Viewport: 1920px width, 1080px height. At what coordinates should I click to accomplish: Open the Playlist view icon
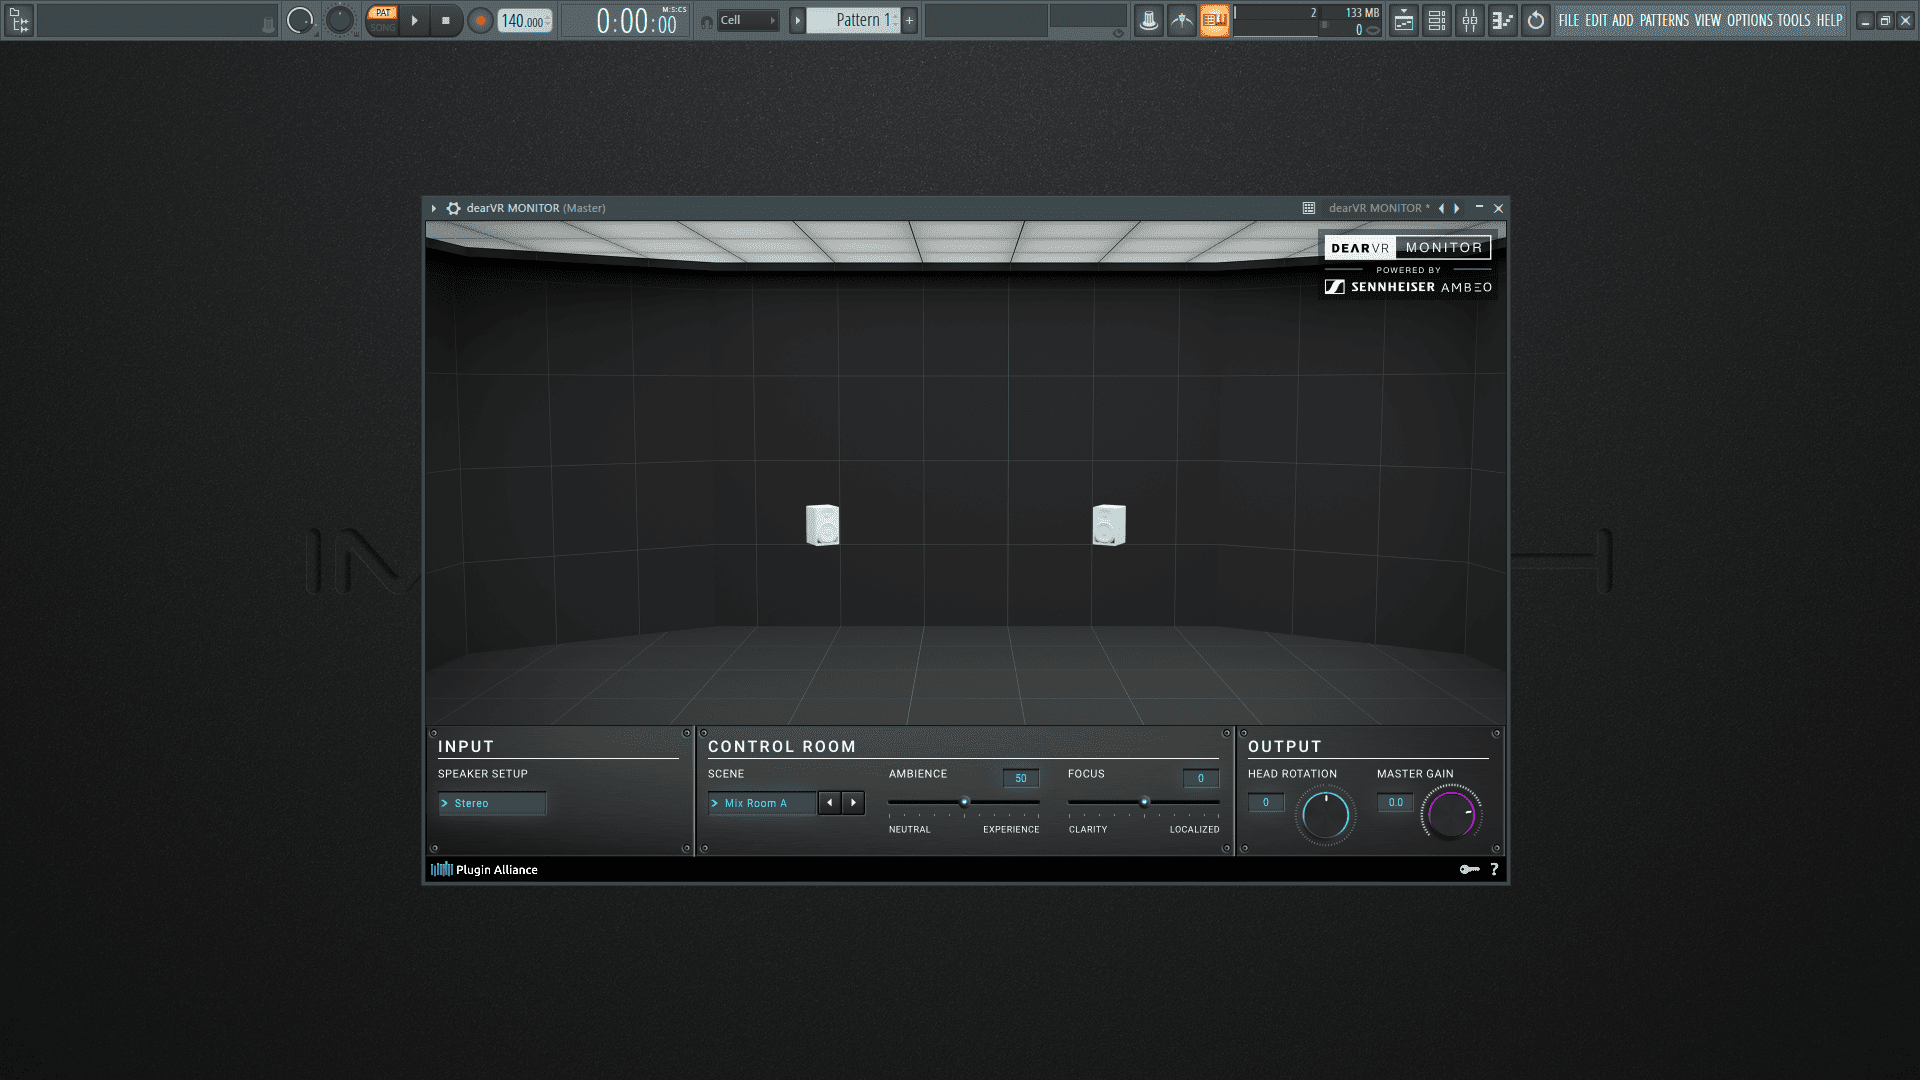point(1404,20)
